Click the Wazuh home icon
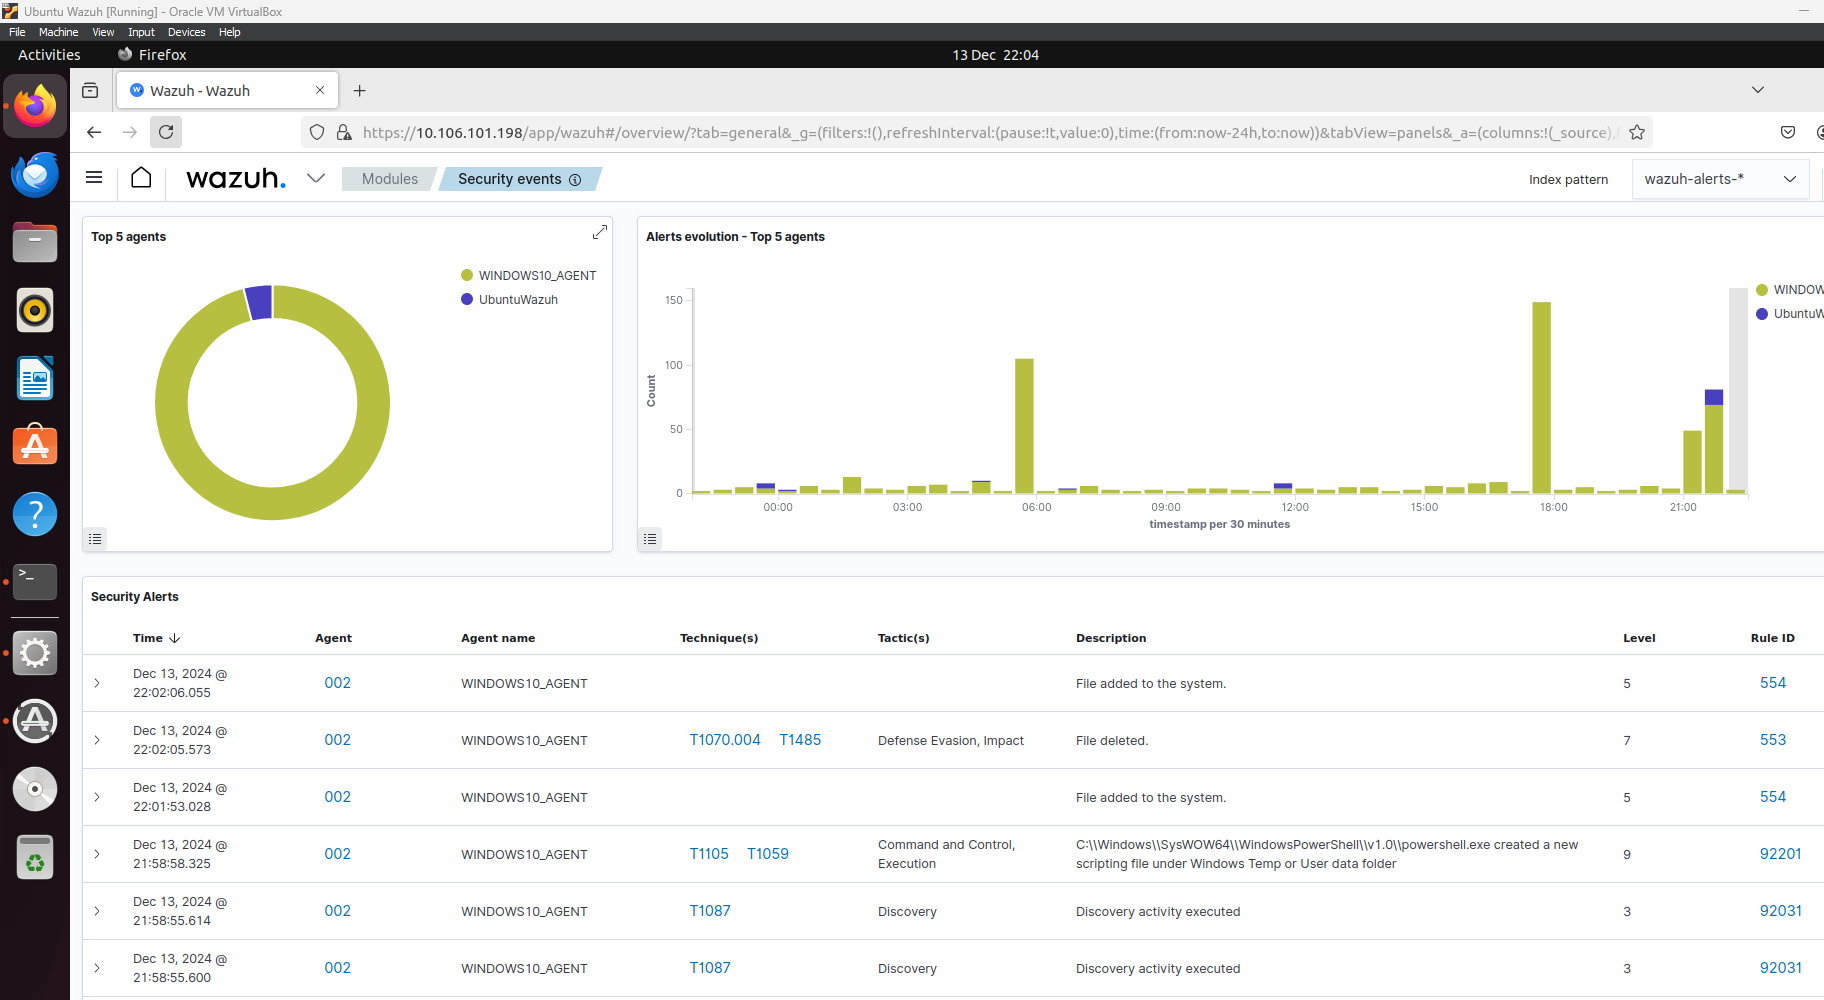Image resolution: width=1824 pixels, height=1000 pixels. [x=141, y=178]
